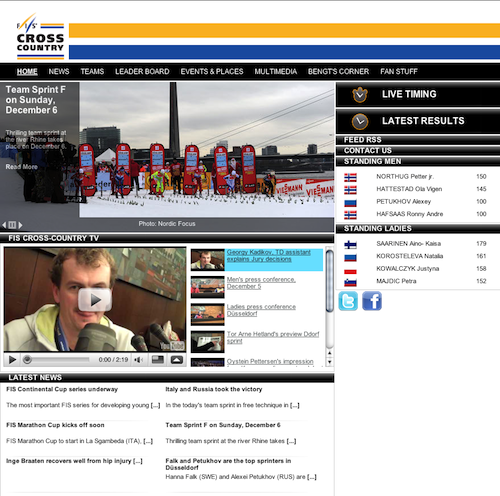This screenshot has height=496, width=500.
Task: Click the Live Timing clock icon
Action: 360,95
